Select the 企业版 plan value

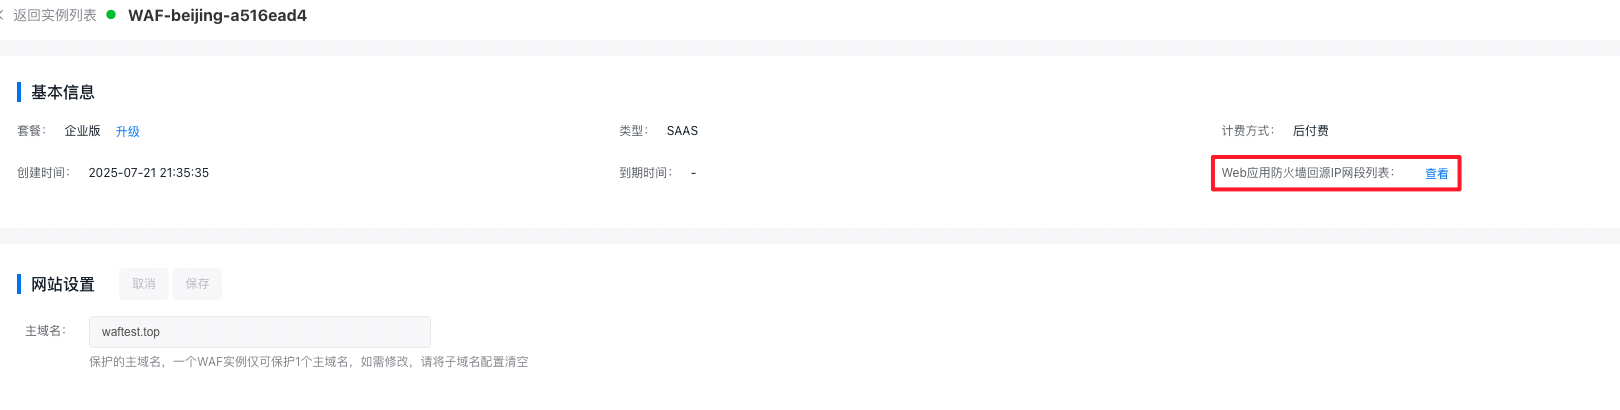(82, 131)
